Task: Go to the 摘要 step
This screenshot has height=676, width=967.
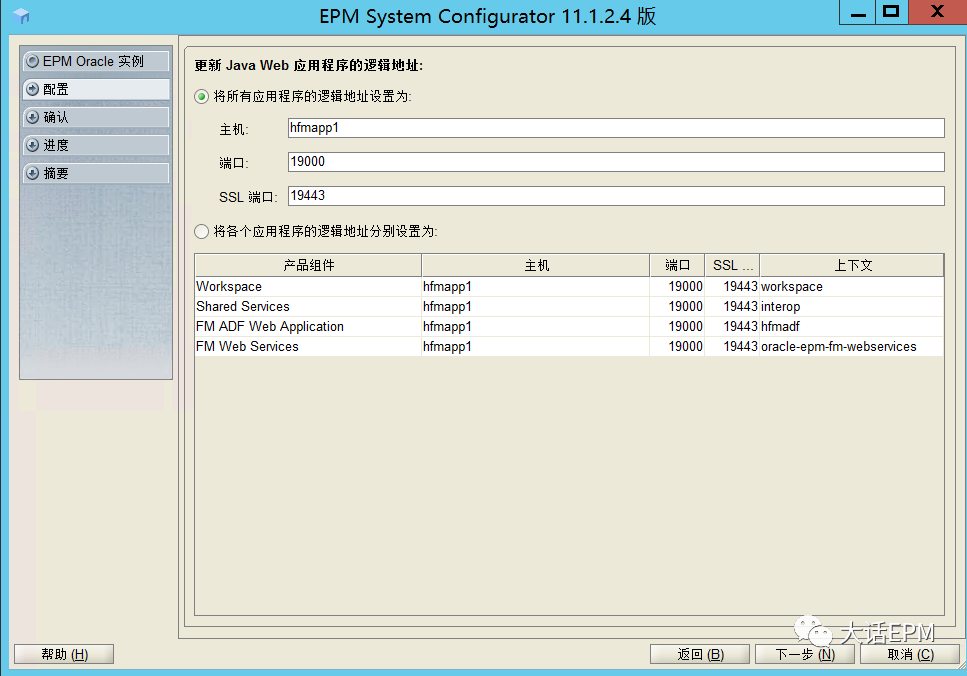Action: (96, 173)
